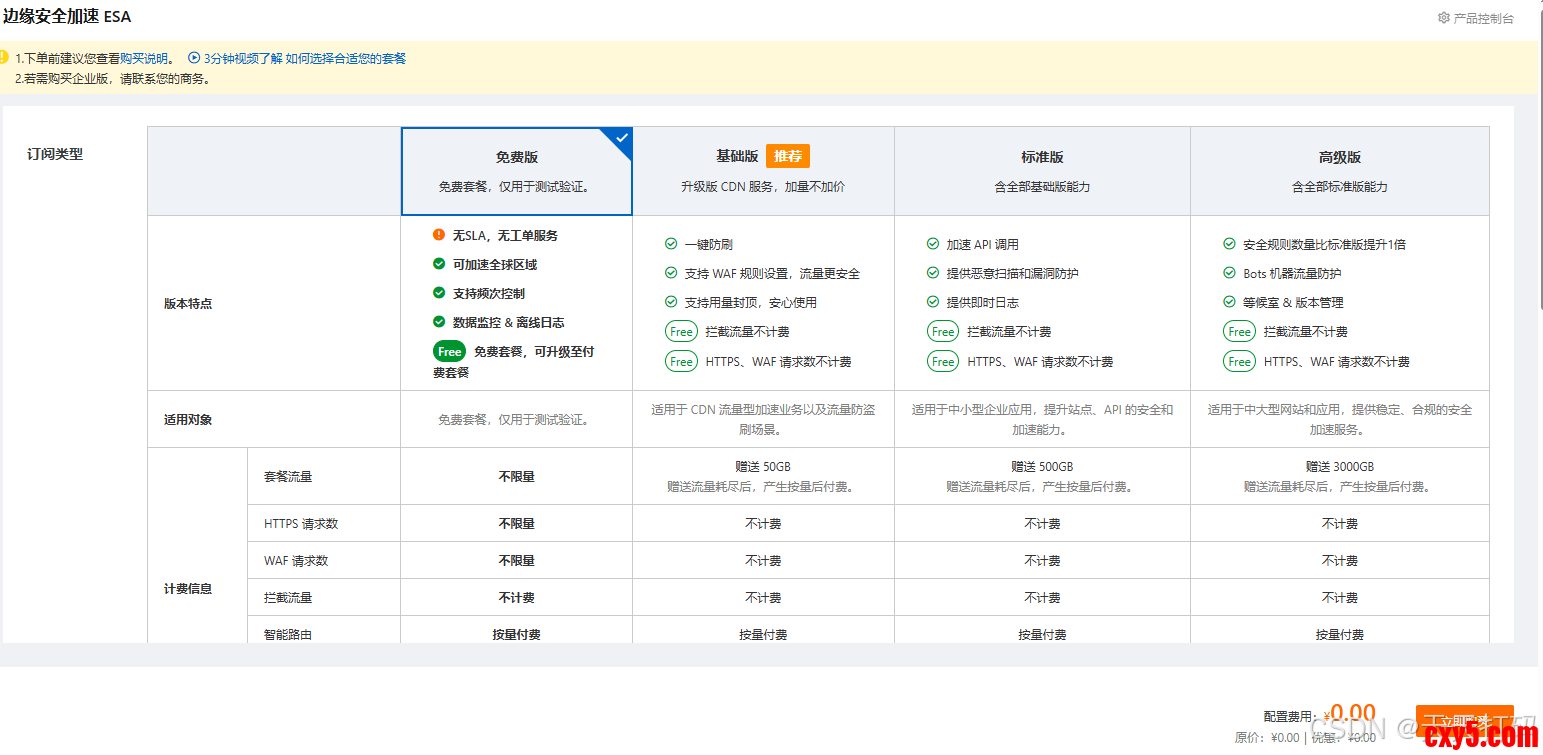Screen dimensions: 1543x755
Task: Choose the 高级版 subscription plan
Action: [x=1339, y=171]
